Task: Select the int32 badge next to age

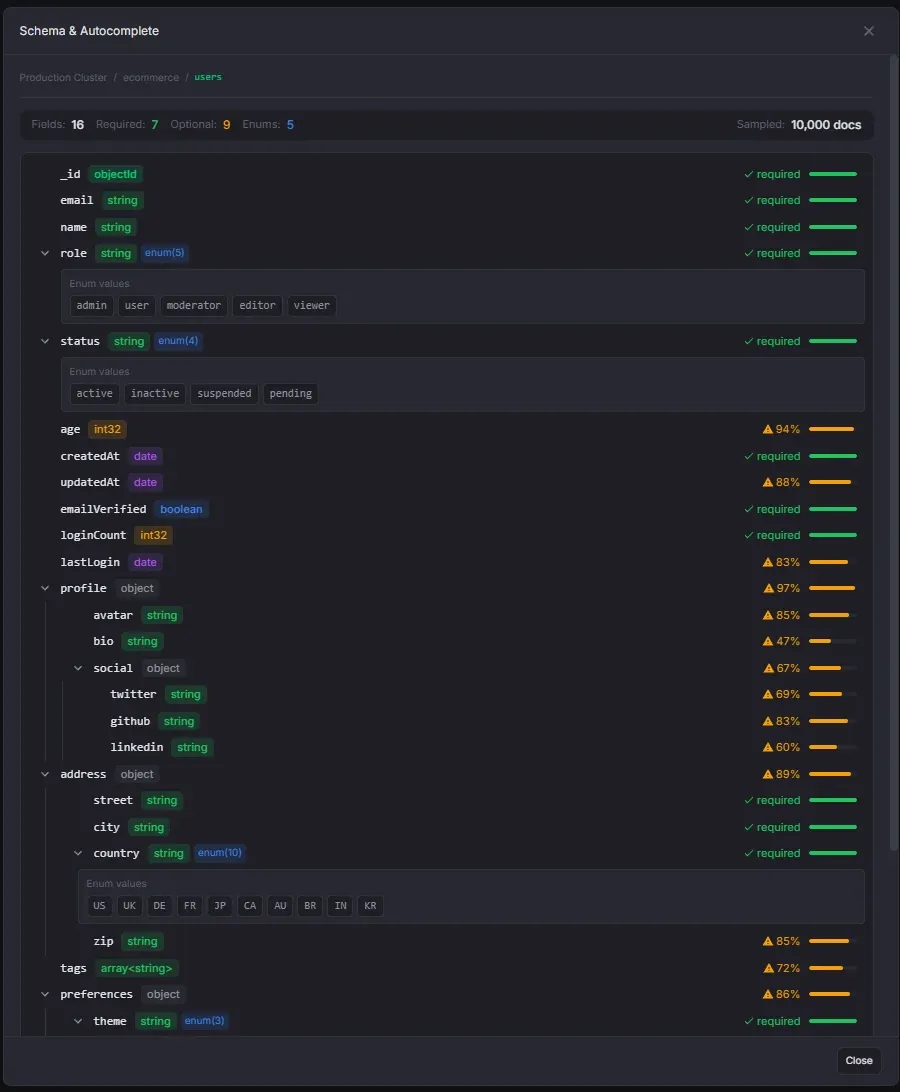Action: (x=106, y=429)
